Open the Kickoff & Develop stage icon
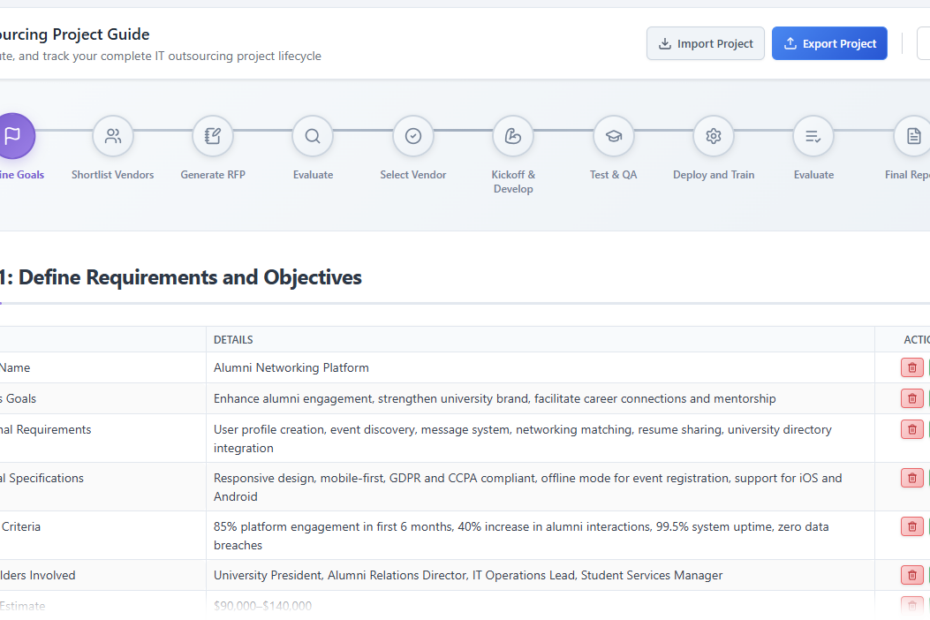The height and width of the screenshot is (620, 930). tap(513, 136)
